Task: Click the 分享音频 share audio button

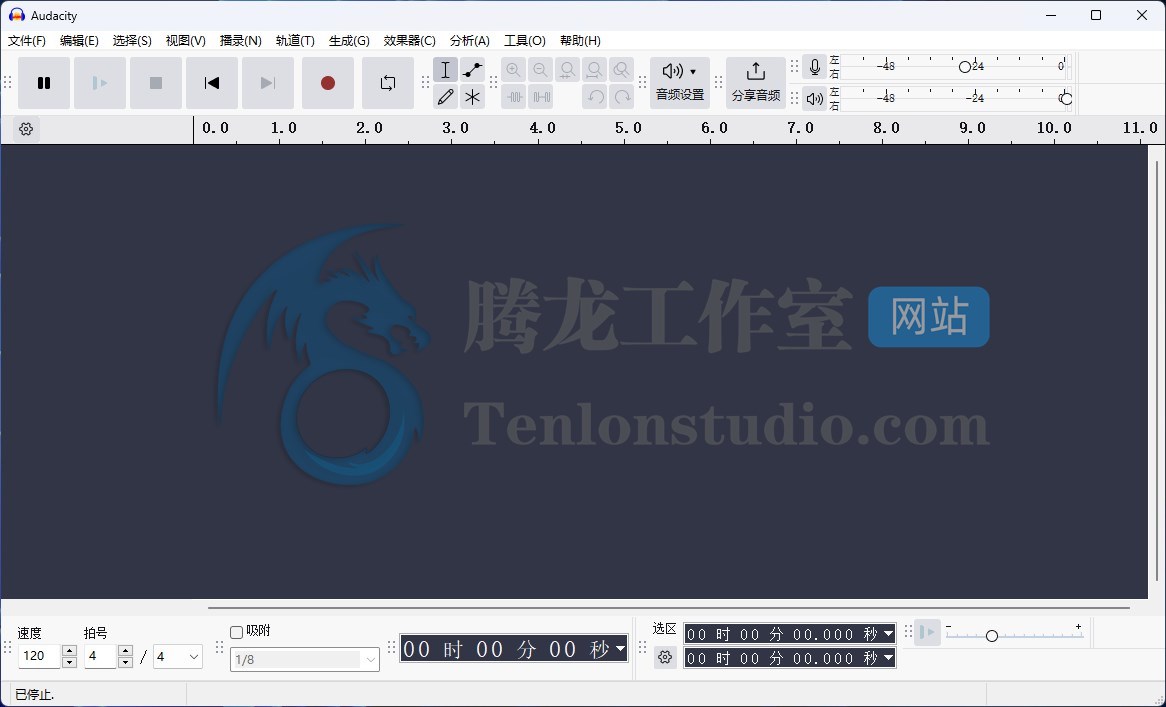Action: click(x=756, y=83)
